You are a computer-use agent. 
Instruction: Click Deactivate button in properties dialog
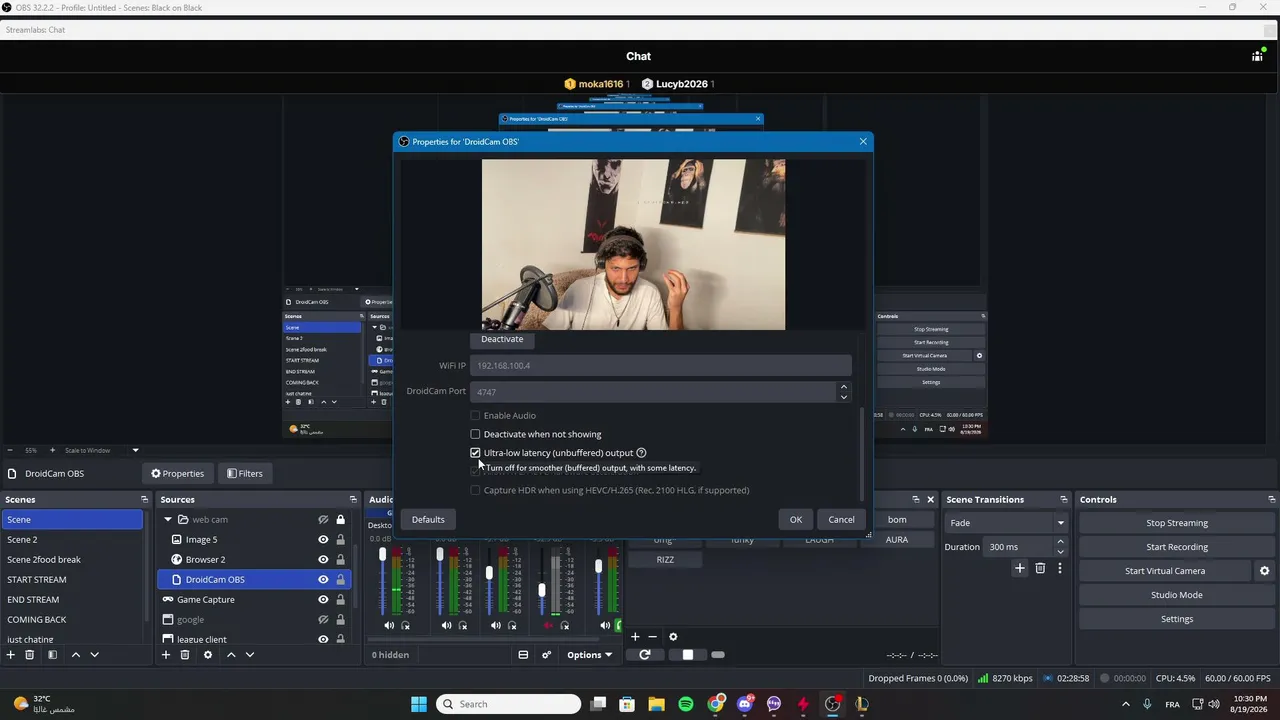pos(502,339)
